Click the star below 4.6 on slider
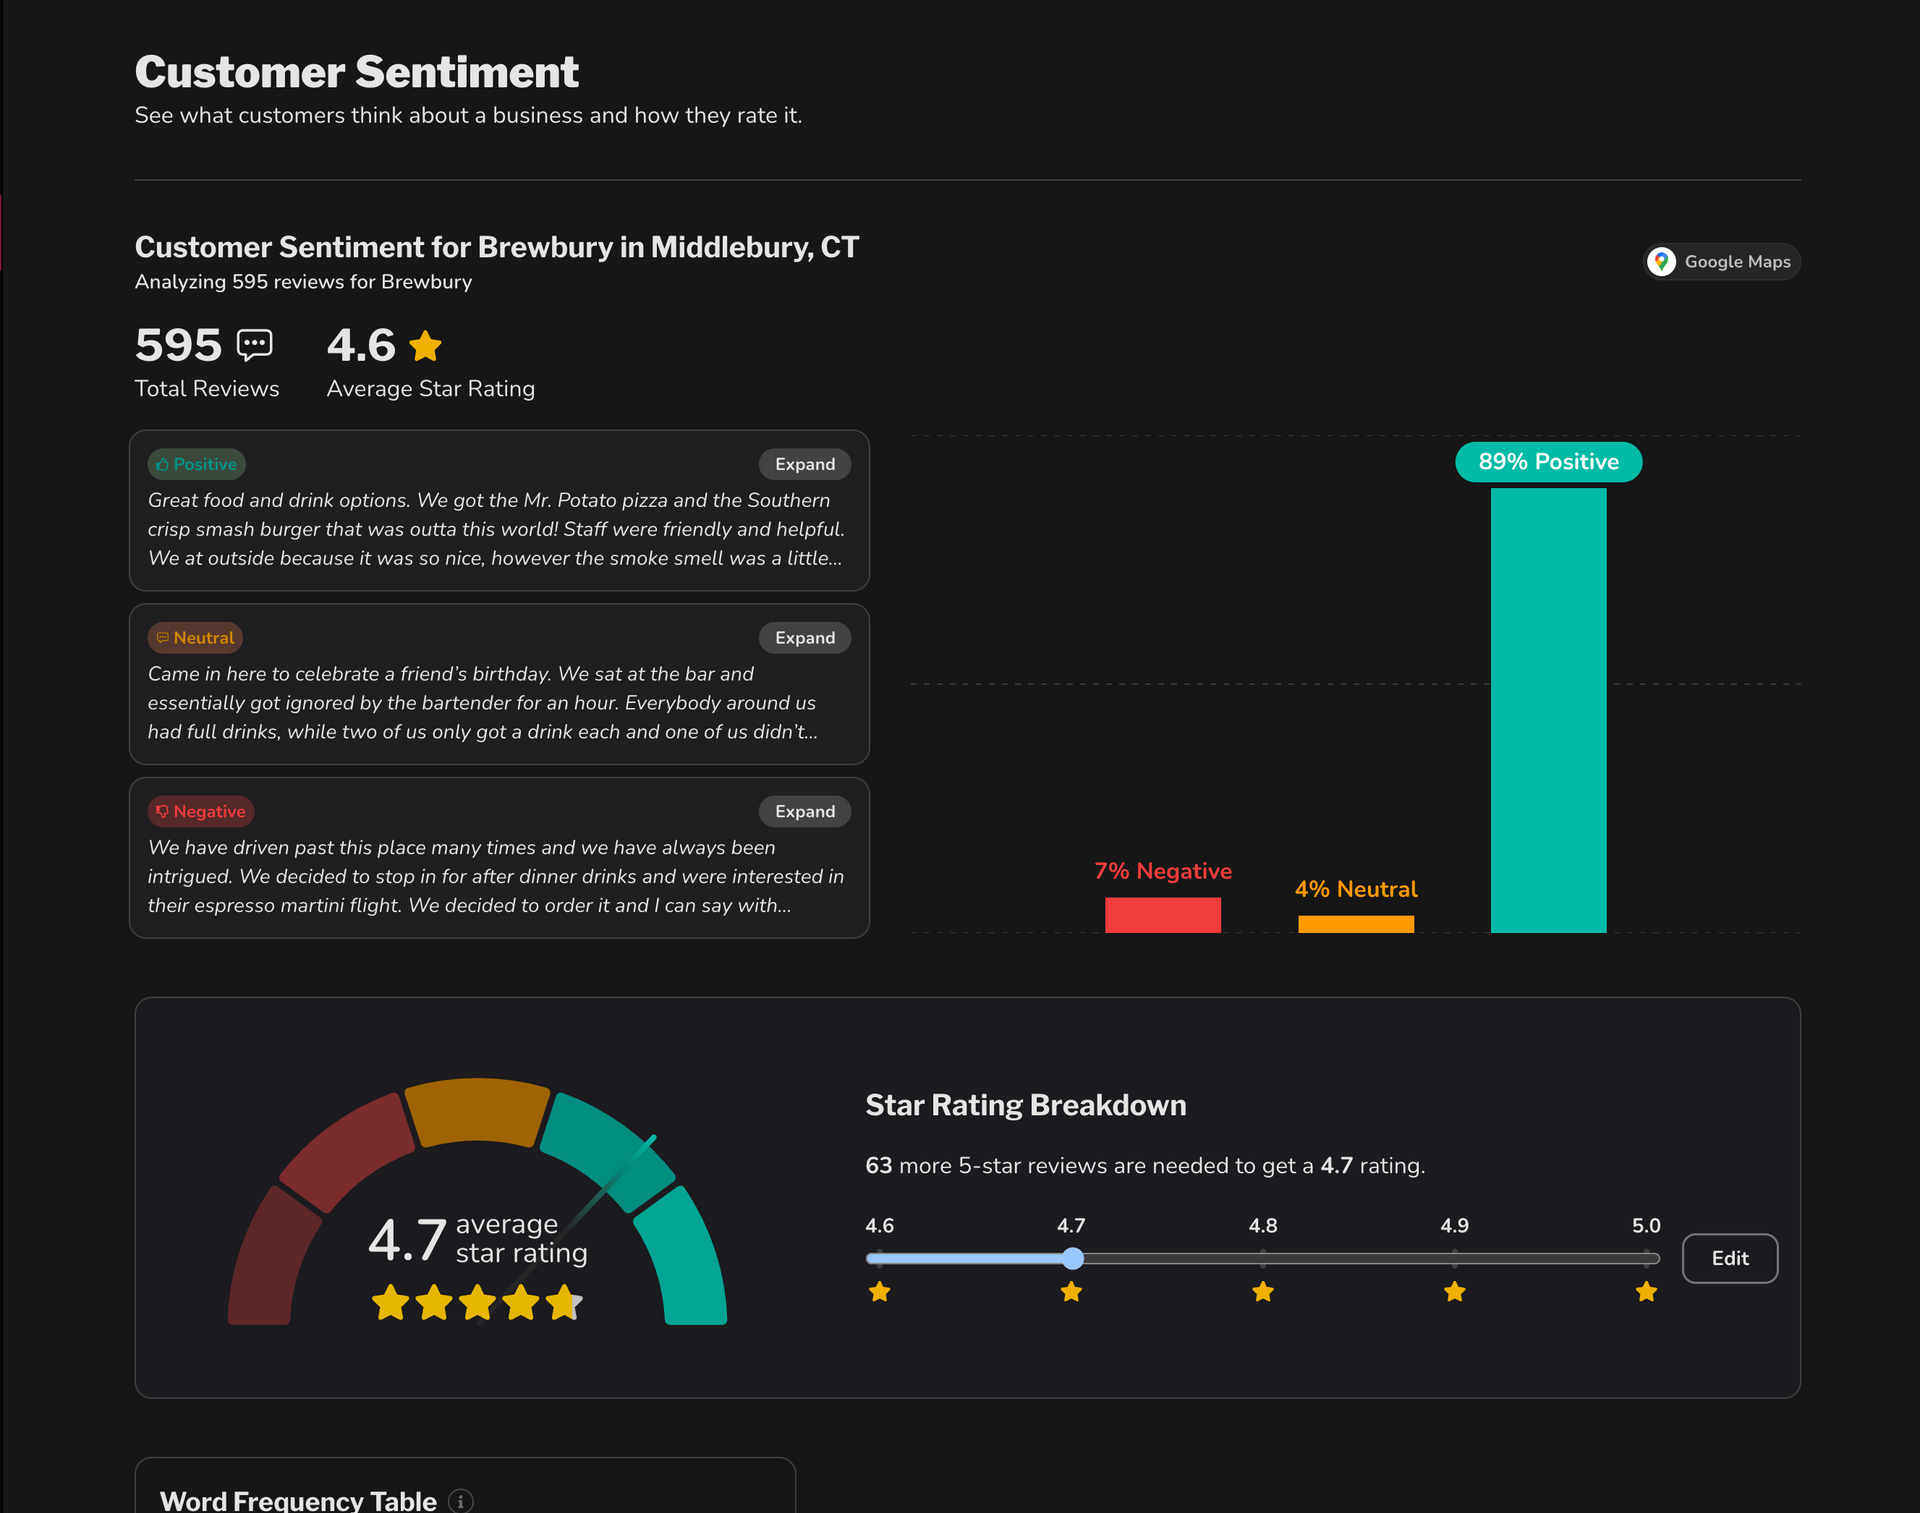Screen dimensions: 1920x1513 (880, 1292)
